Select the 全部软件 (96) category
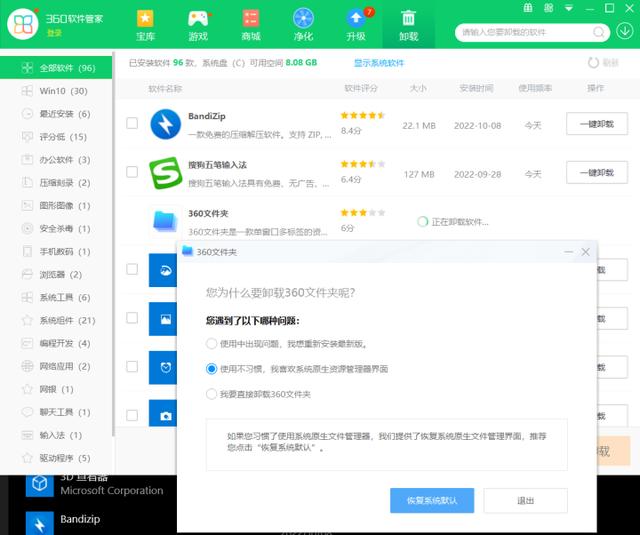 (56, 68)
